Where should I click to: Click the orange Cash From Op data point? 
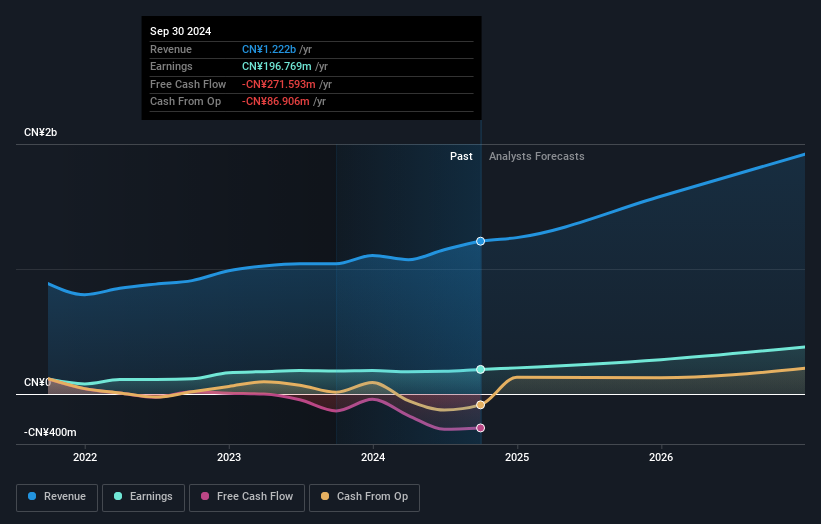coord(480,405)
